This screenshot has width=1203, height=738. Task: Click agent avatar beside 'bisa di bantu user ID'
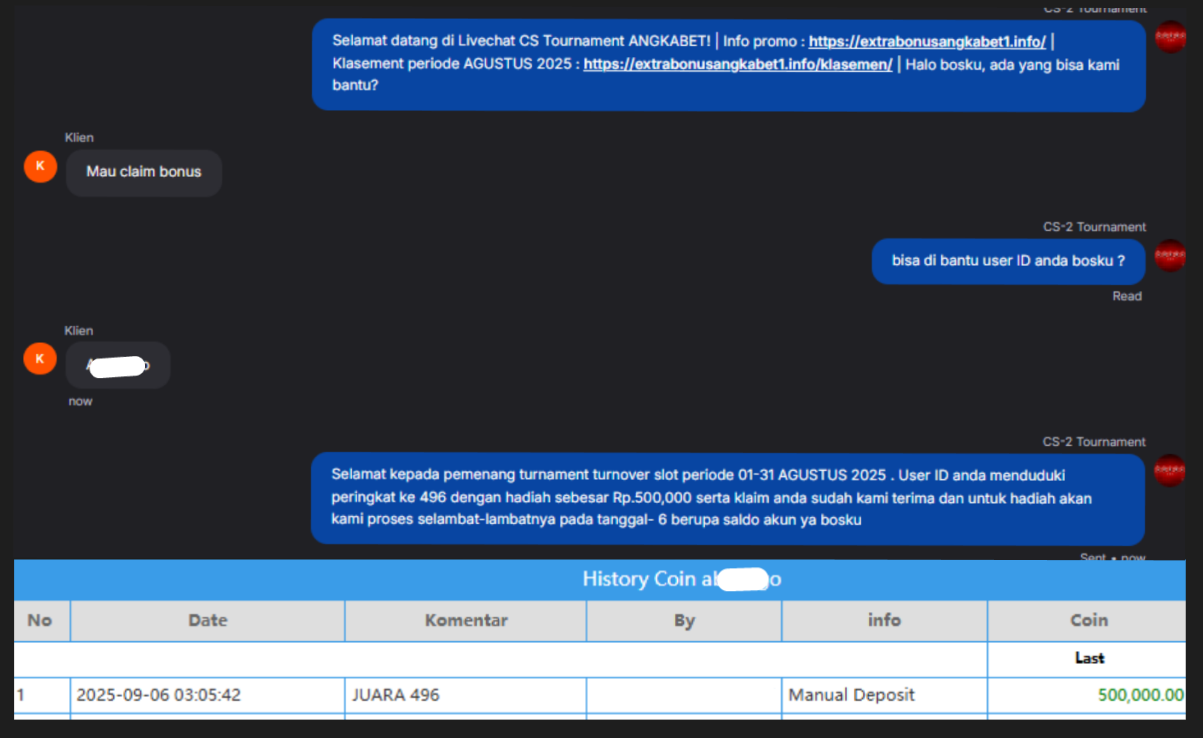pos(1170,255)
